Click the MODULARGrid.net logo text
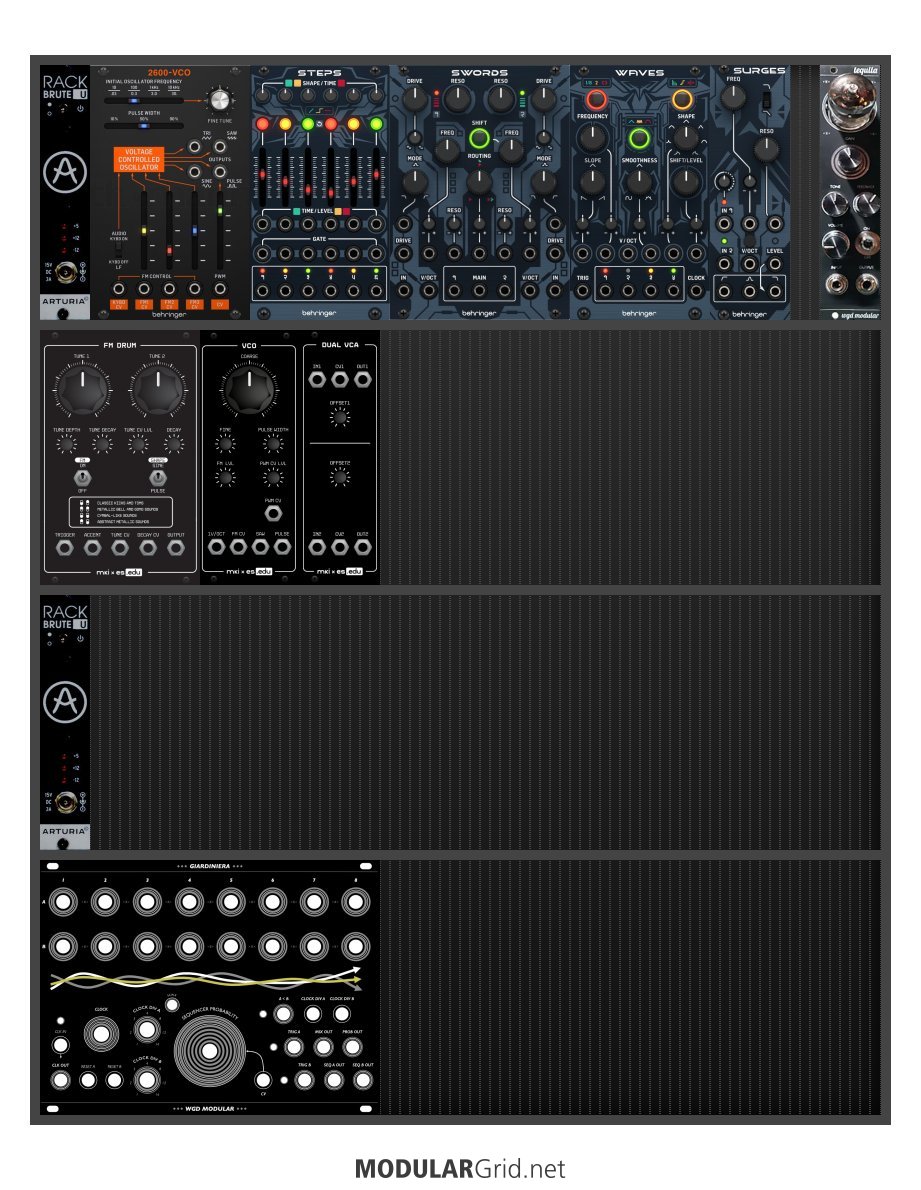This screenshot has height=1190, width=921. 460,1169
